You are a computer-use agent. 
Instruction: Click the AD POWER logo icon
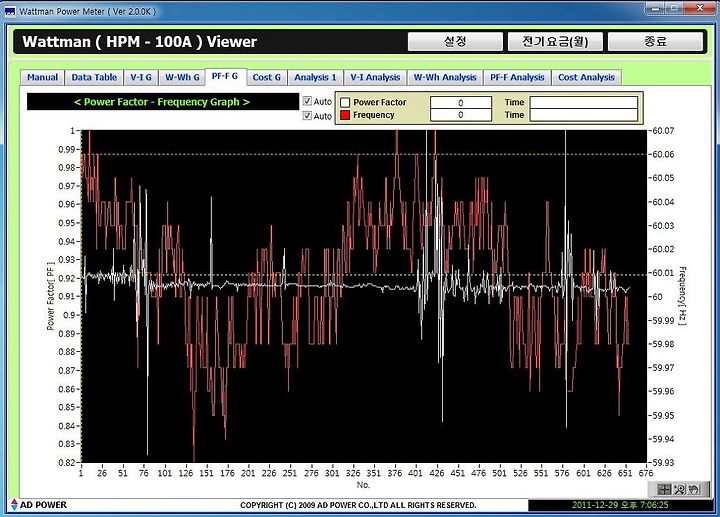point(14,505)
